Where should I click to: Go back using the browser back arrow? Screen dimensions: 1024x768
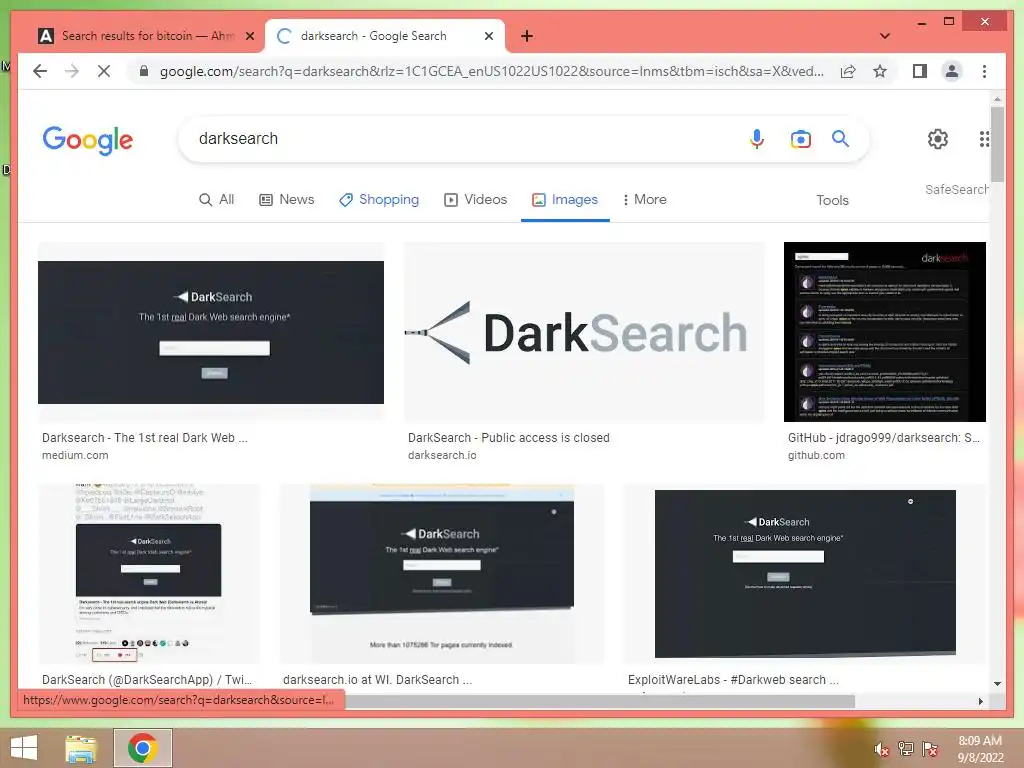click(x=40, y=71)
